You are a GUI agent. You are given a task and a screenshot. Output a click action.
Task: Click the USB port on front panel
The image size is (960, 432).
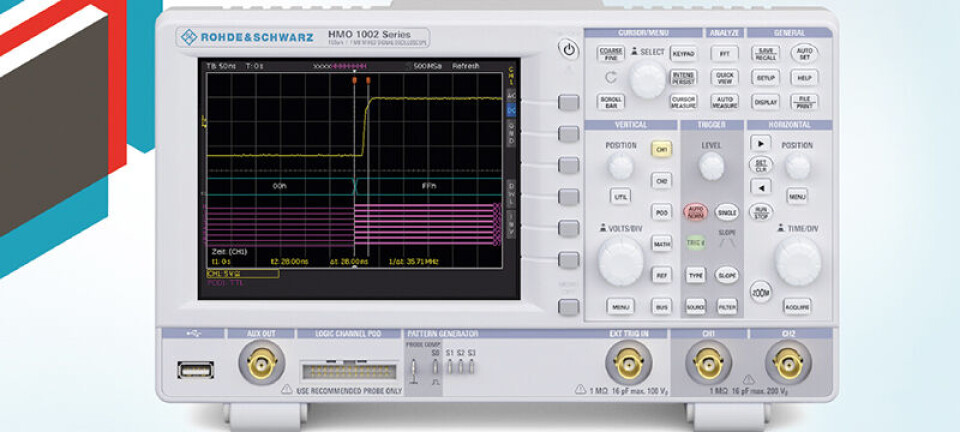coord(195,370)
